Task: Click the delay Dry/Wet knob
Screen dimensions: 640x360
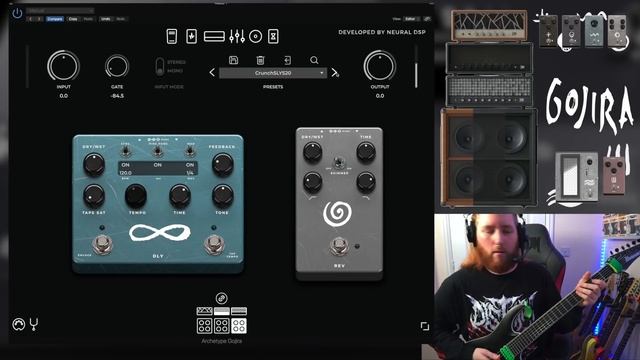Action: [x=94, y=165]
